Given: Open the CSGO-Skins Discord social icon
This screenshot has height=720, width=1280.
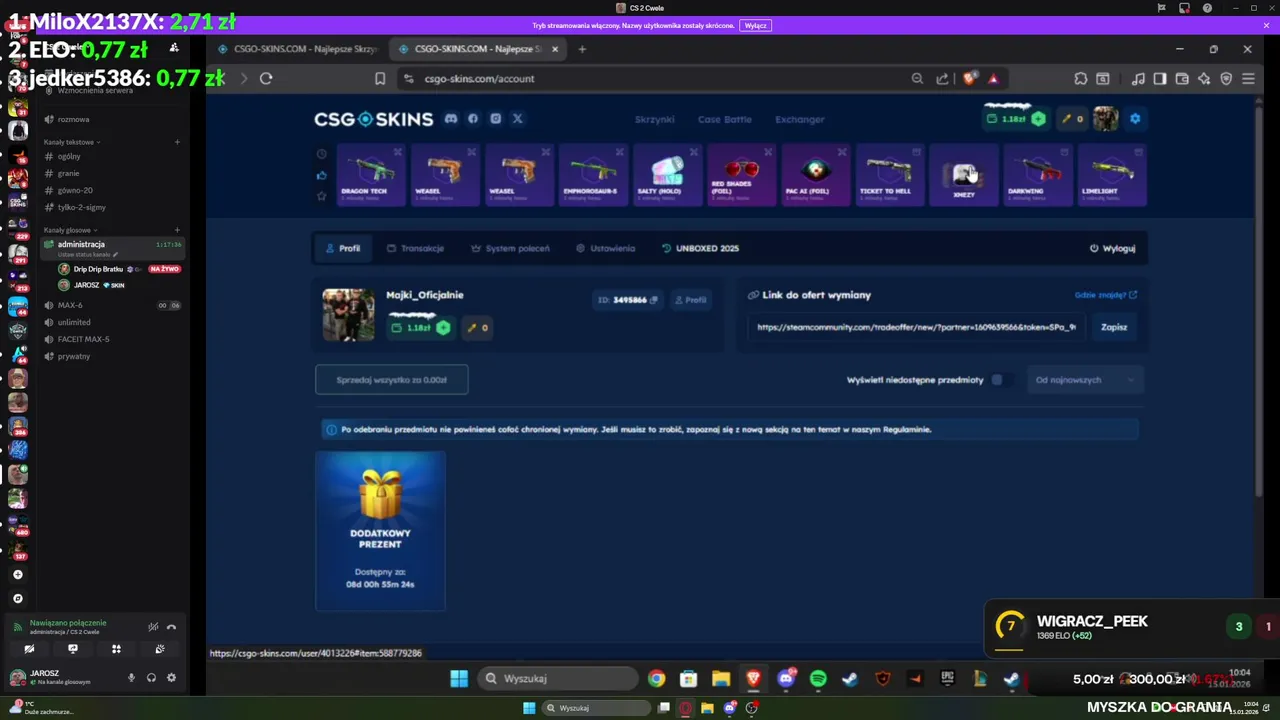Looking at the screenshot, I should (451, 119).
